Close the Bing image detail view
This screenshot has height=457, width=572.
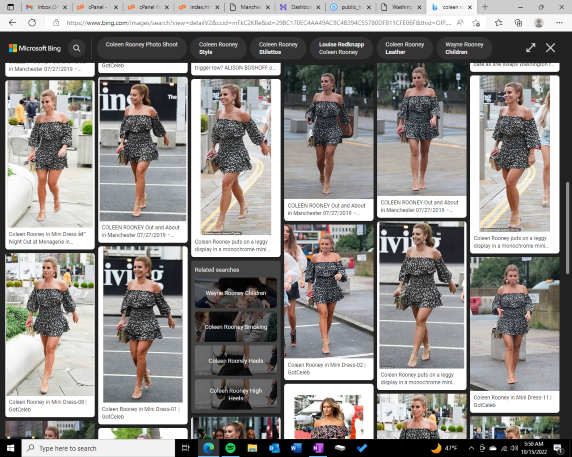point(550,48)
